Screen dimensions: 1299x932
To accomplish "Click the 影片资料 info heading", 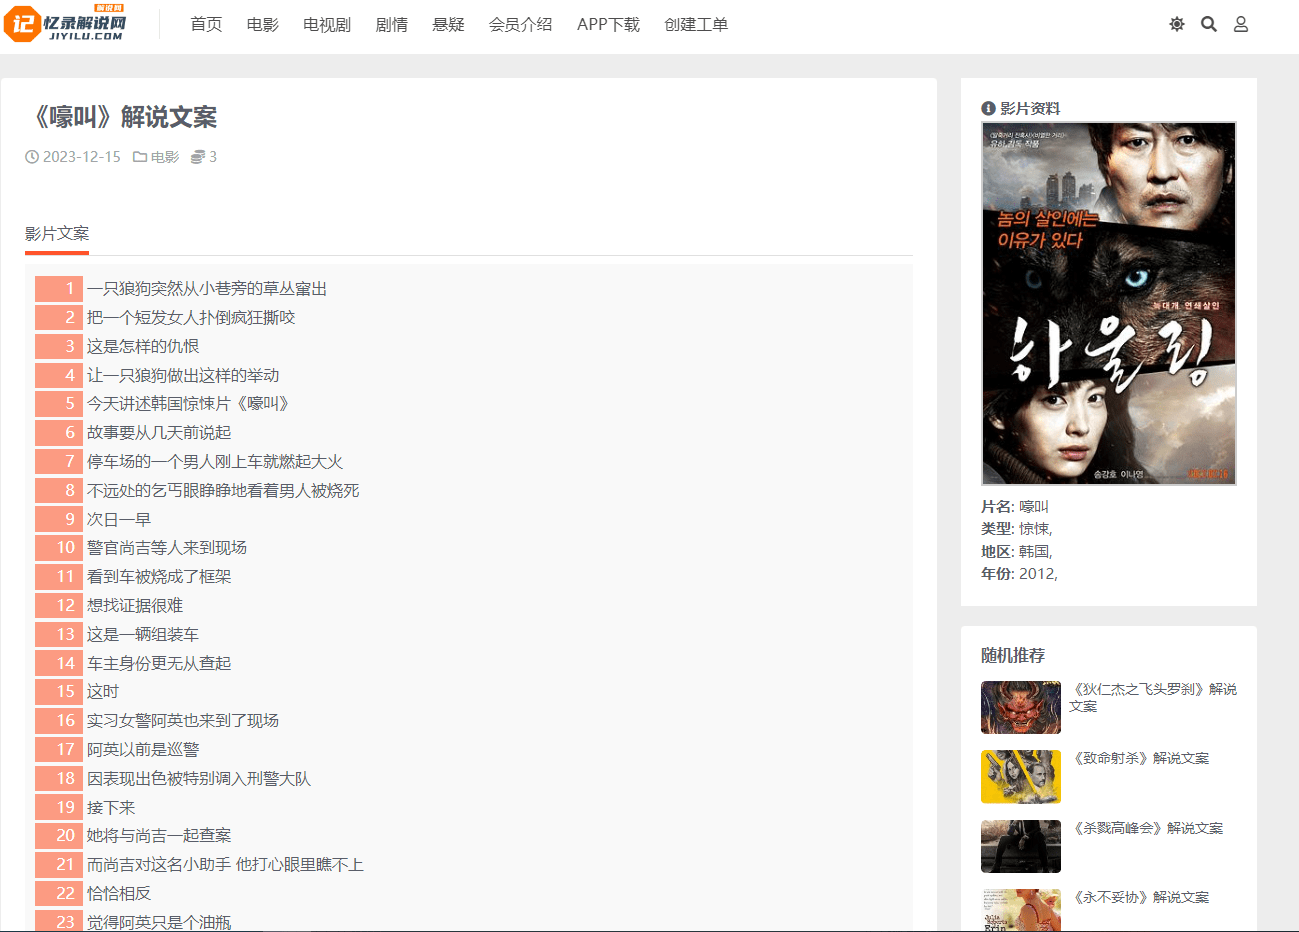I will (x=1021, y=108).
